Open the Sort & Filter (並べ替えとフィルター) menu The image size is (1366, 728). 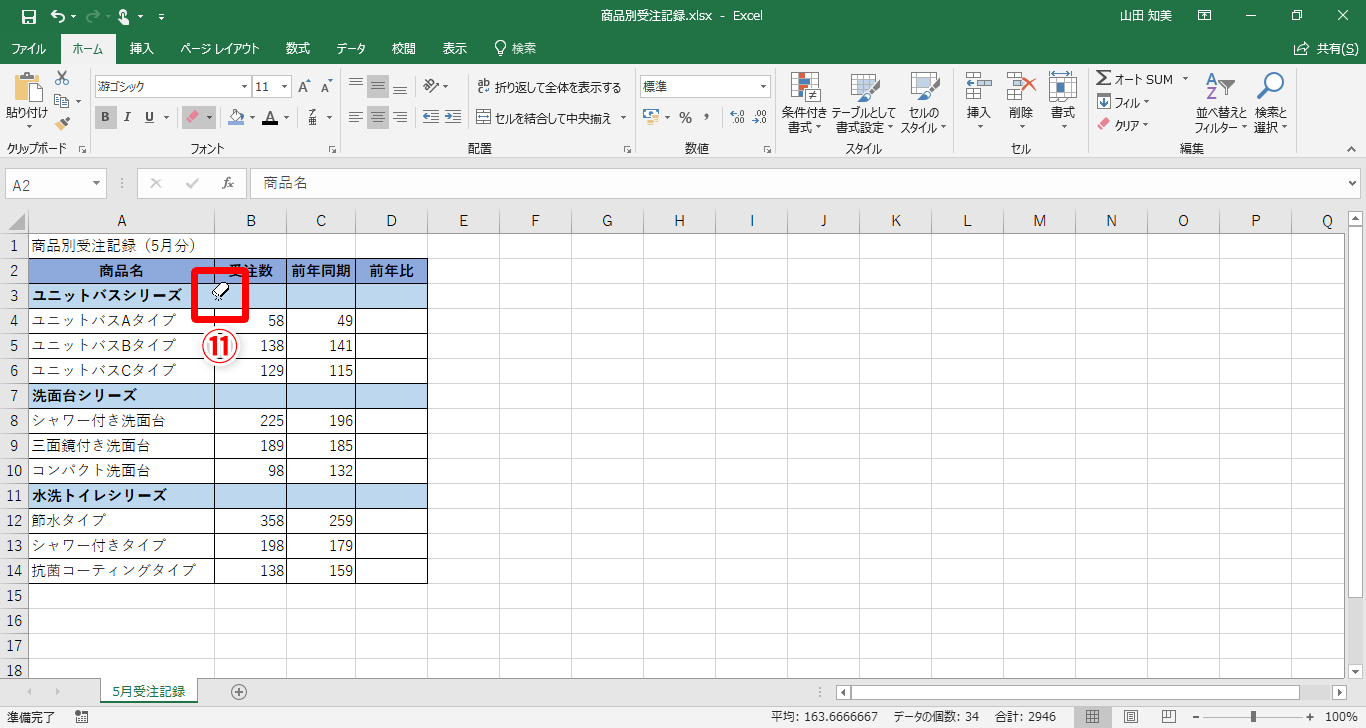[1220, 103]
